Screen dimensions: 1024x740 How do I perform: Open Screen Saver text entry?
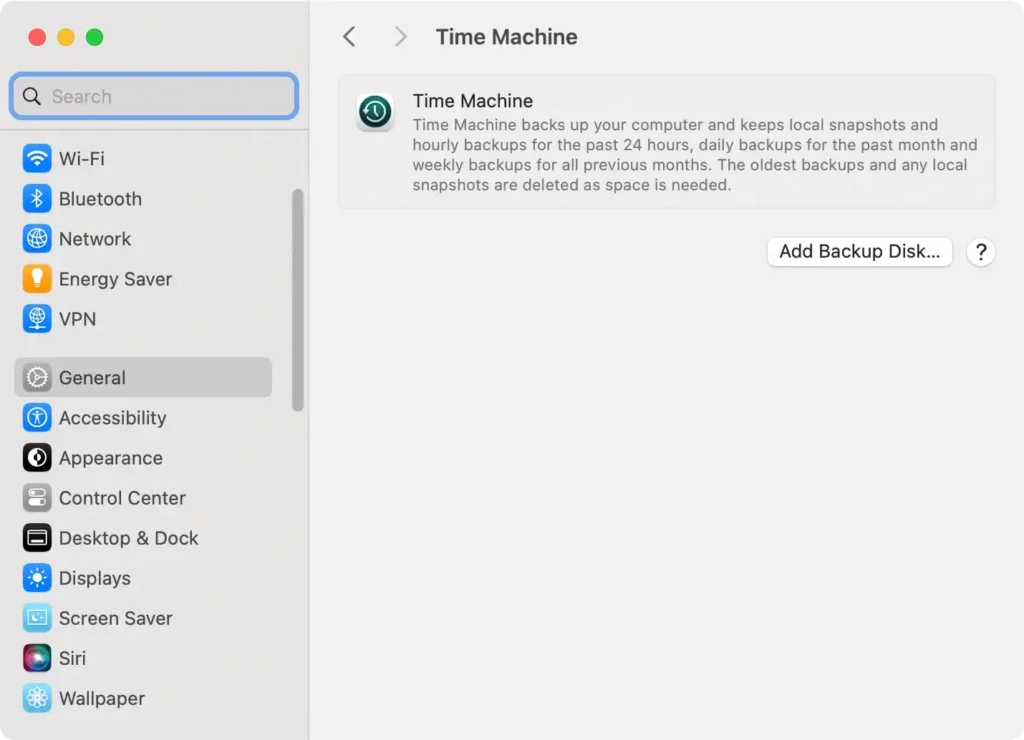(116, 618)
